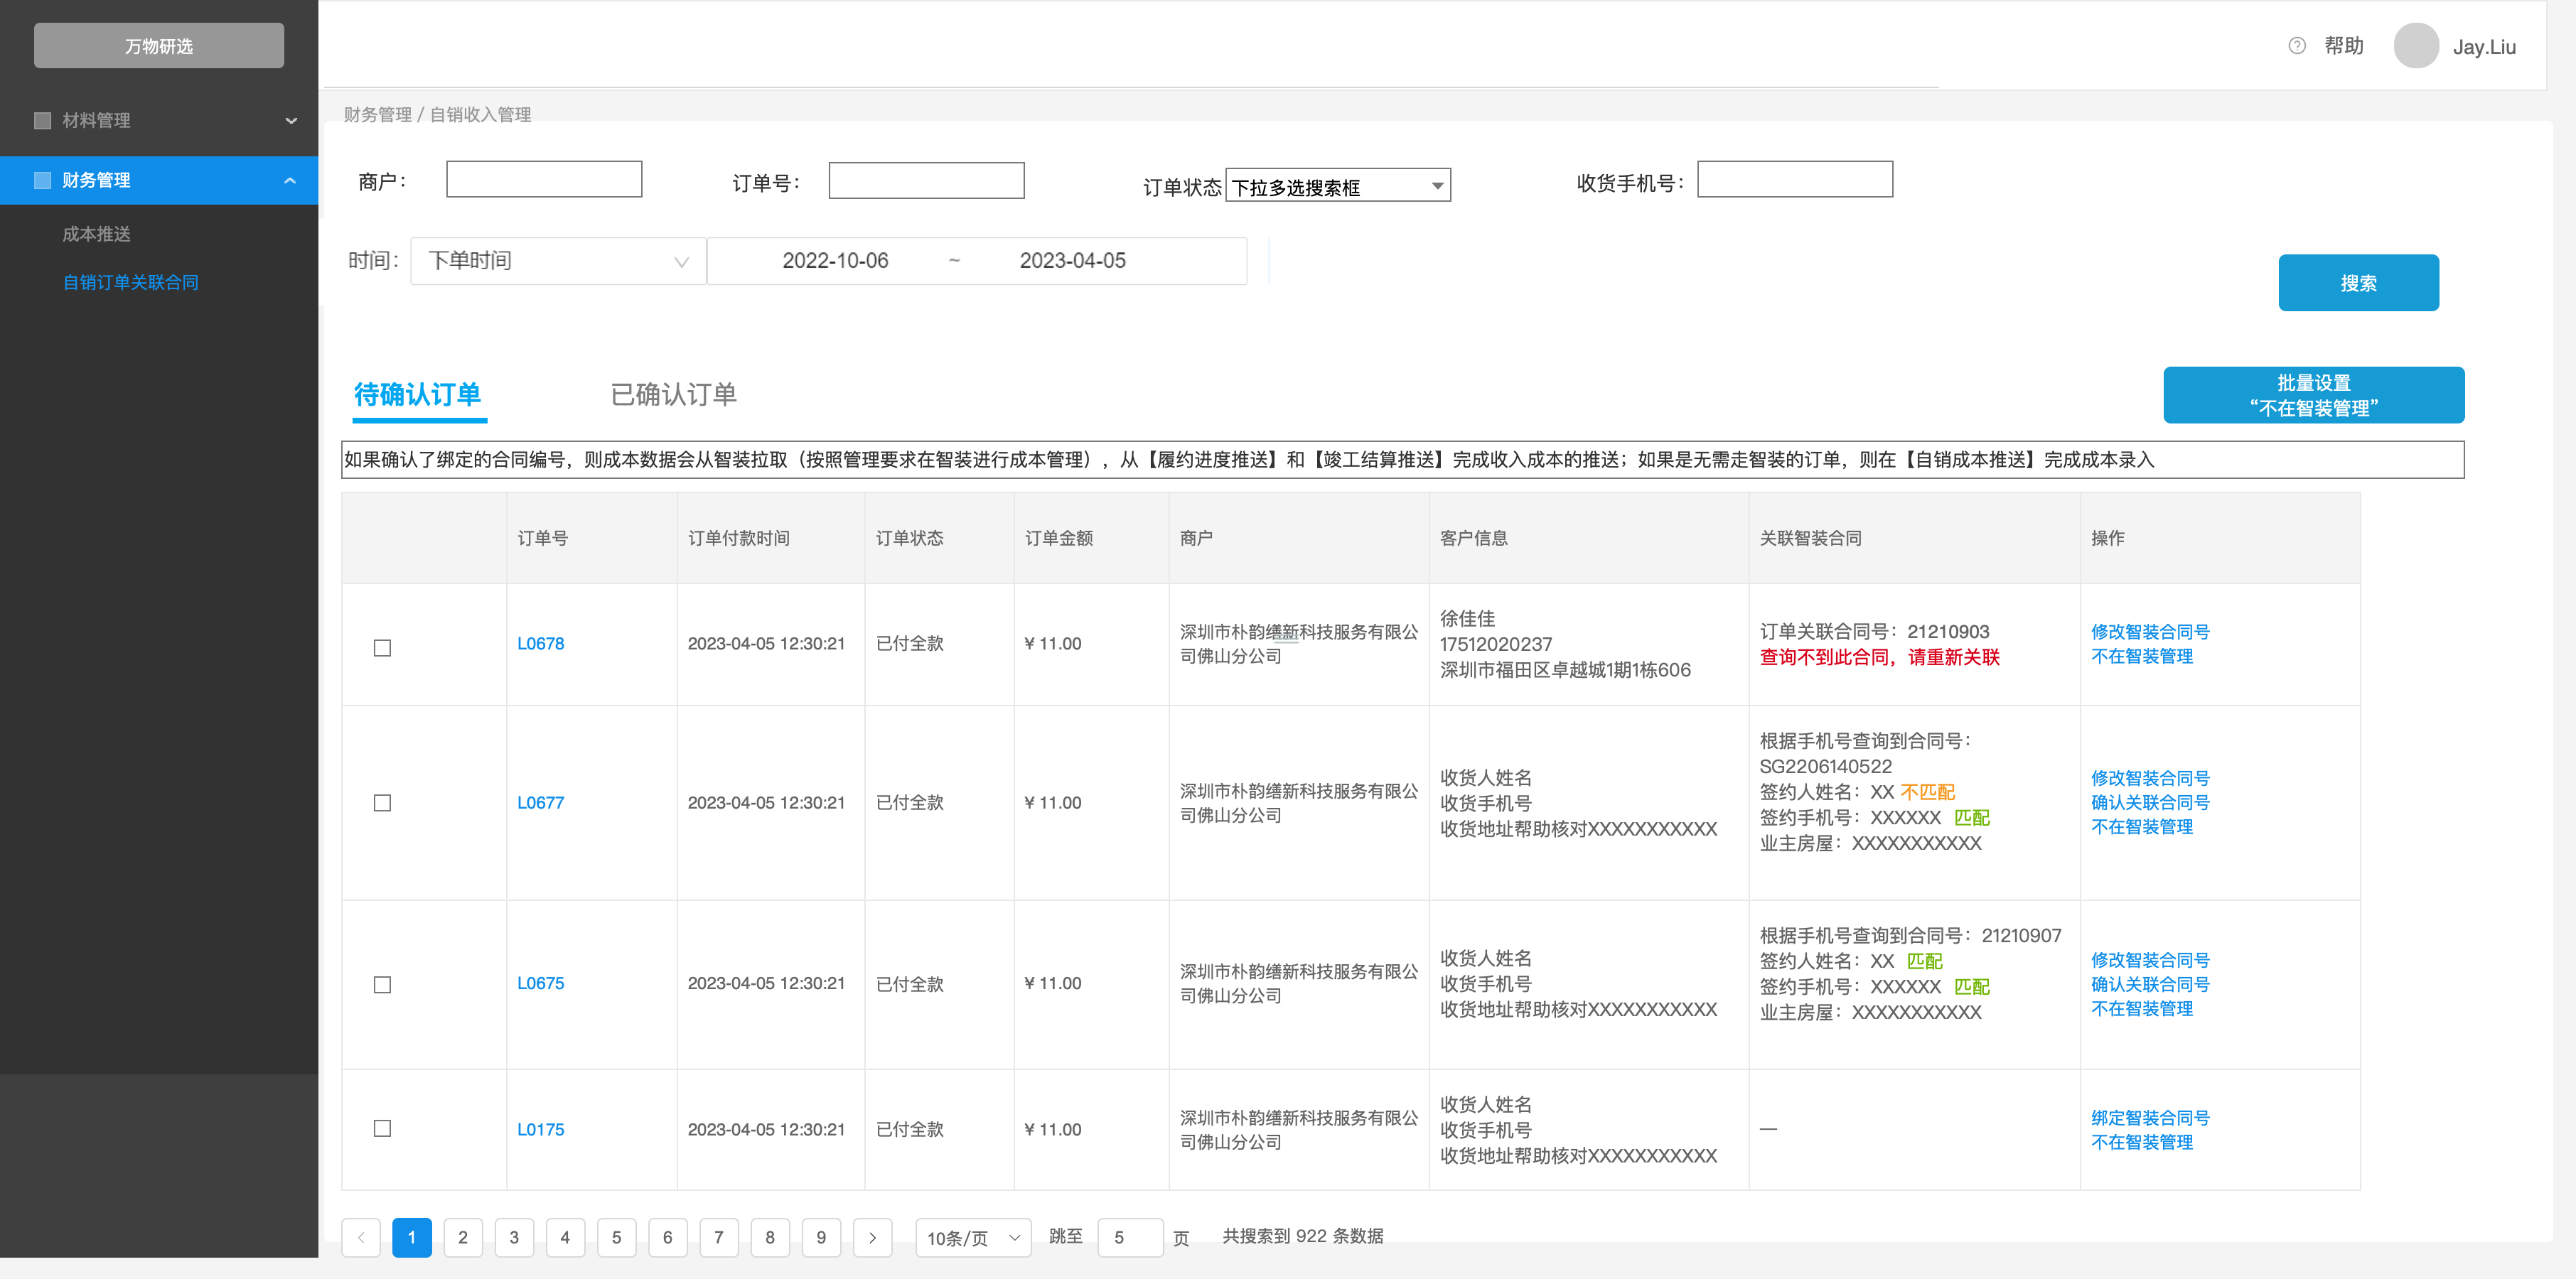Click the 财务管理 square menu icon
2576x1279 pixels.
(42, 180)
